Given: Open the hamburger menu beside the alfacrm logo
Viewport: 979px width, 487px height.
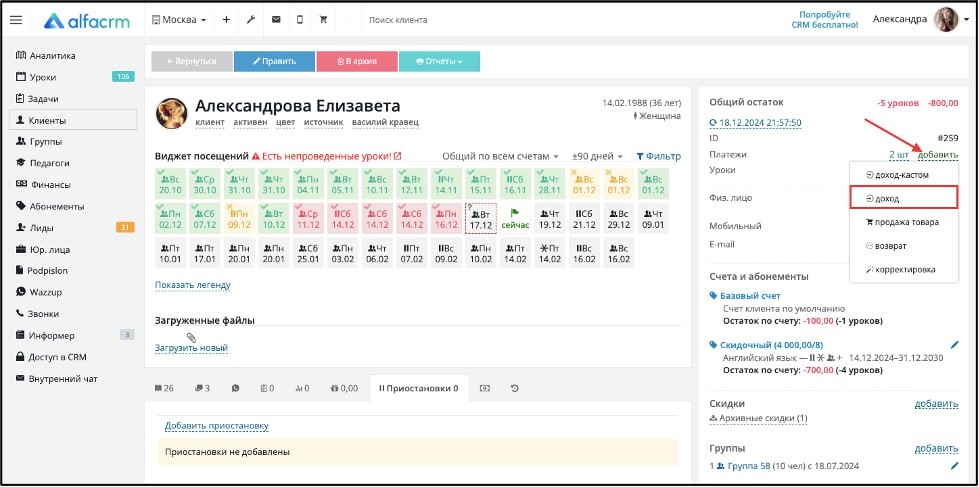Looking at the screenshot, I should (16, 20).
